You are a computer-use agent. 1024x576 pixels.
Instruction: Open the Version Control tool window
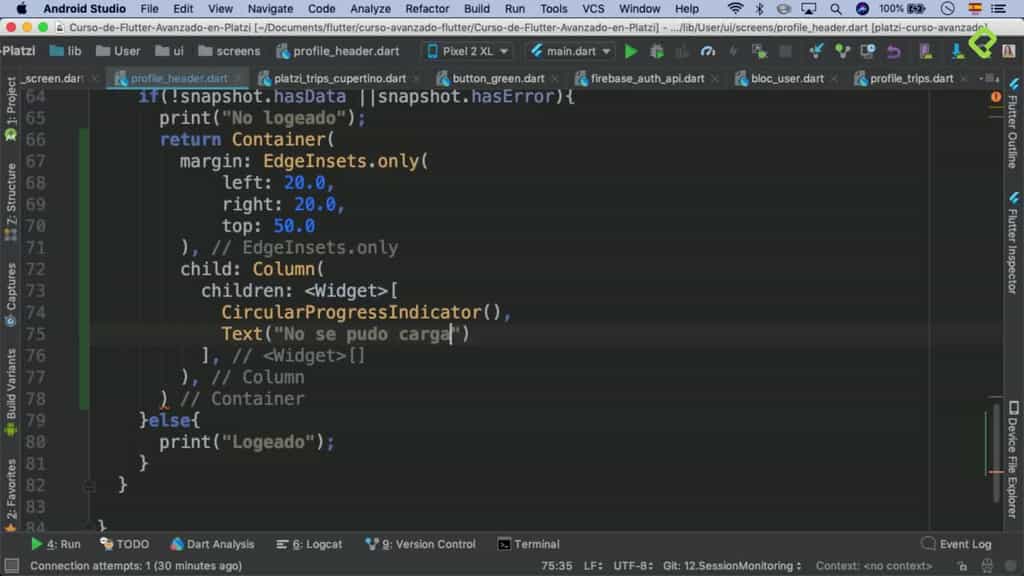[x=421, y=544]
